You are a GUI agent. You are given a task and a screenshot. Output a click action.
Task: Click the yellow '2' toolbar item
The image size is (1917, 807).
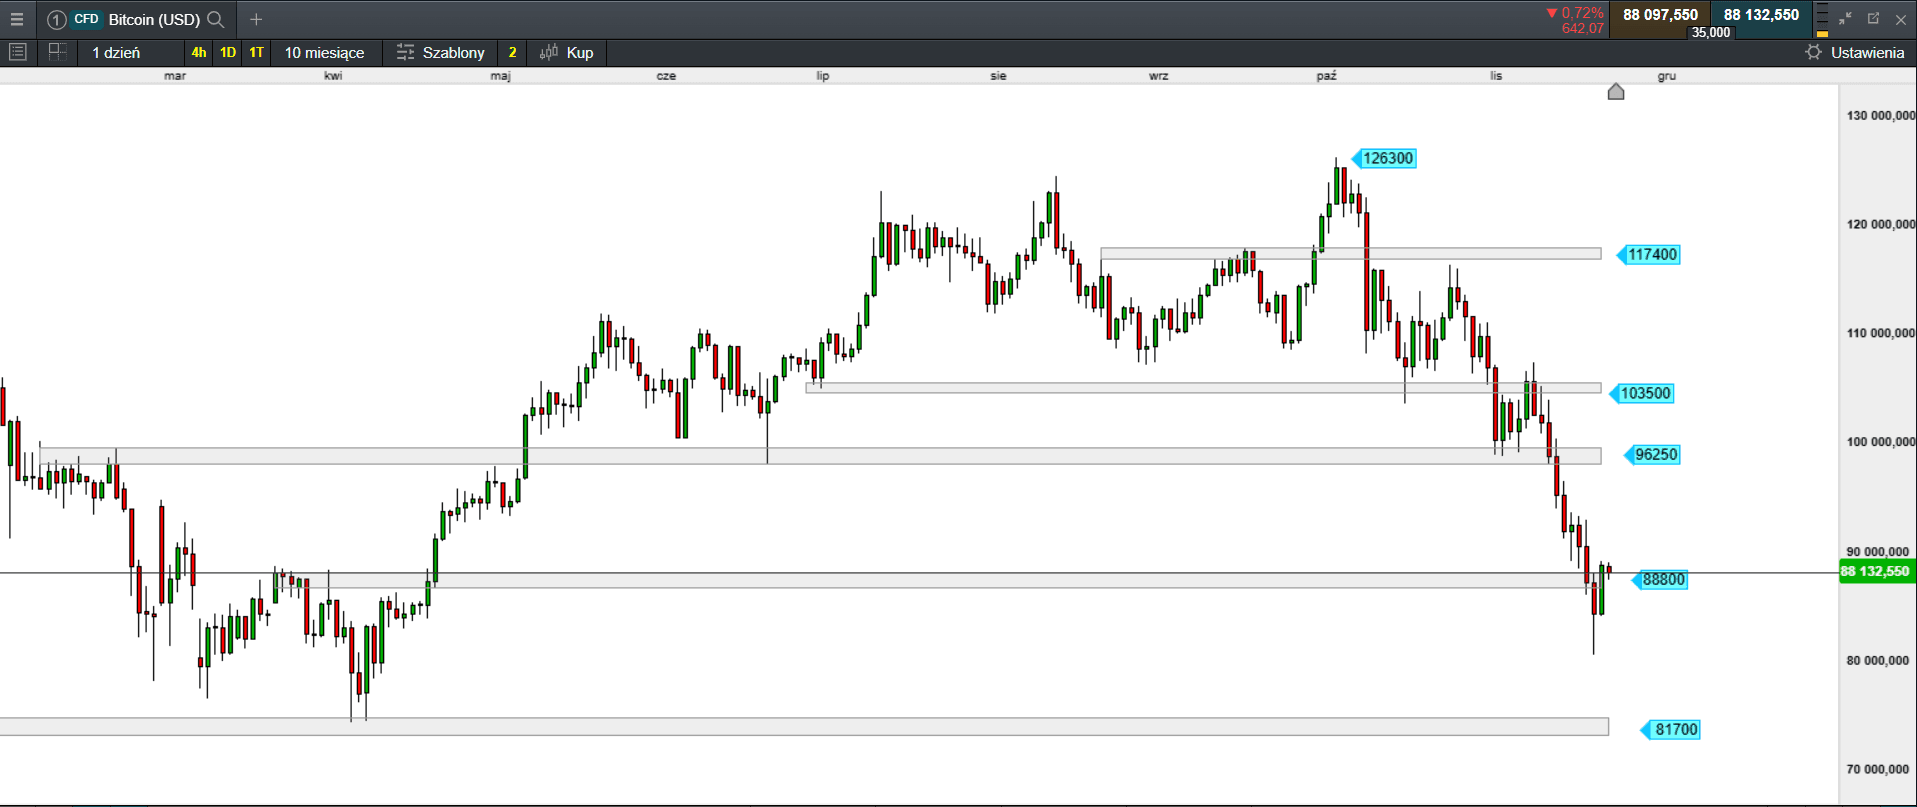[x=512, y=52]
